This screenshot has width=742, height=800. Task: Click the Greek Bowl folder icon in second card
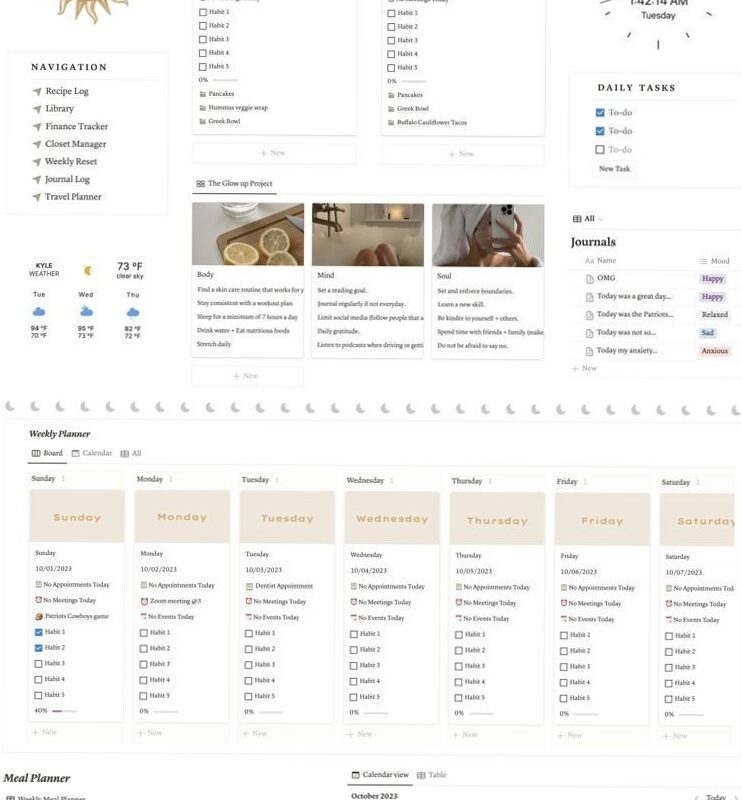391,109
